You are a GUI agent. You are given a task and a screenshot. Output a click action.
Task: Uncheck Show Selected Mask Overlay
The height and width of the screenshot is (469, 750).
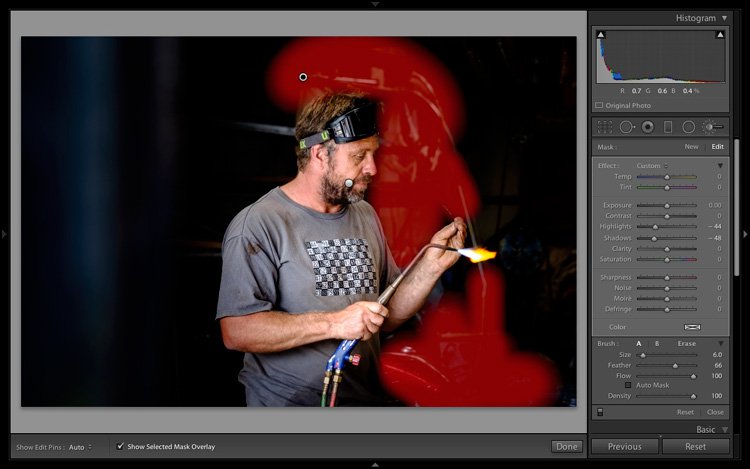[x=121, y=446]
